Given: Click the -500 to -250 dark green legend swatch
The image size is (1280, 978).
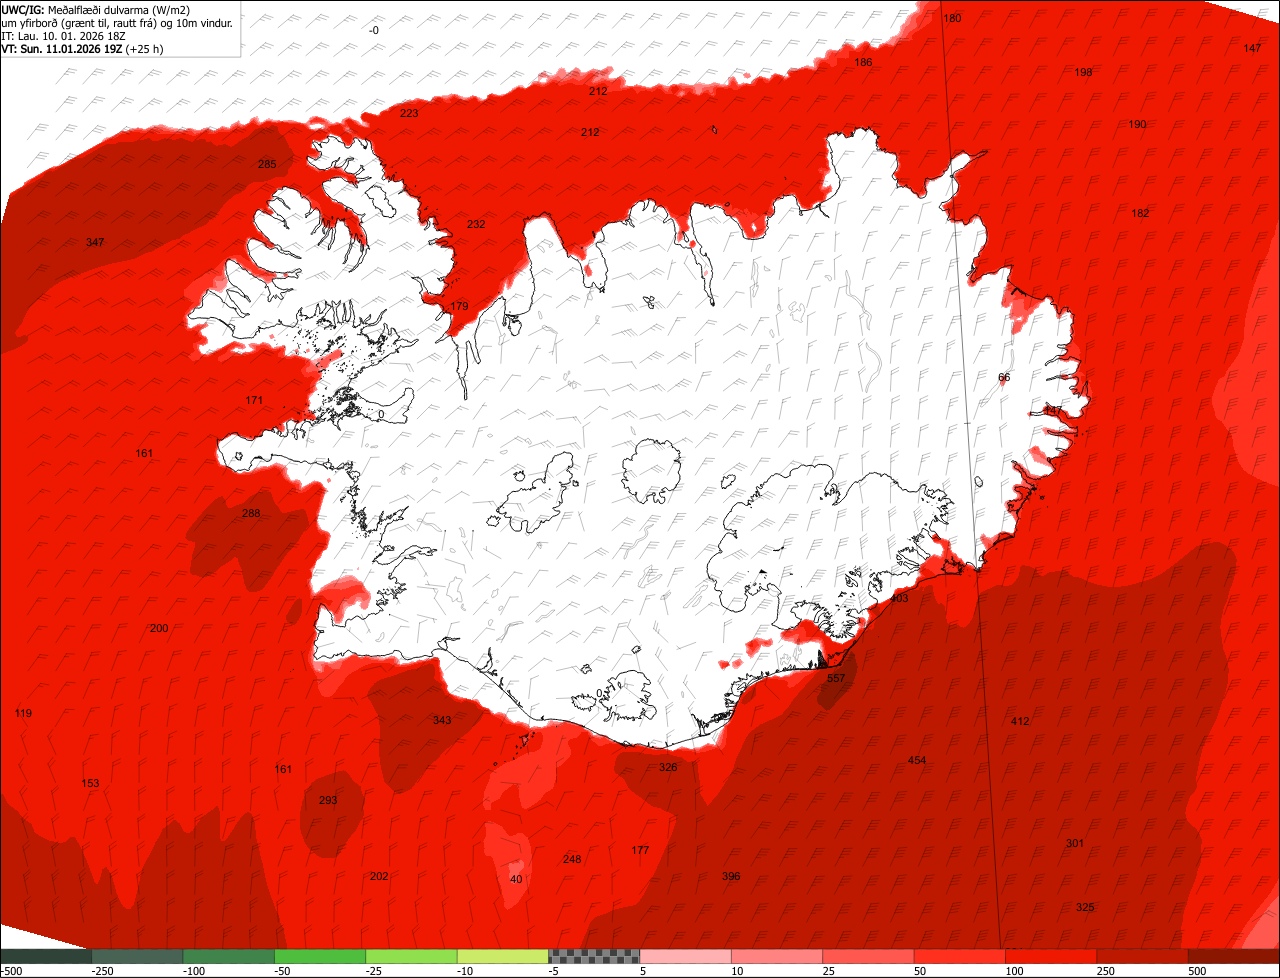Looking at the screenshot, I should point(46,956).
